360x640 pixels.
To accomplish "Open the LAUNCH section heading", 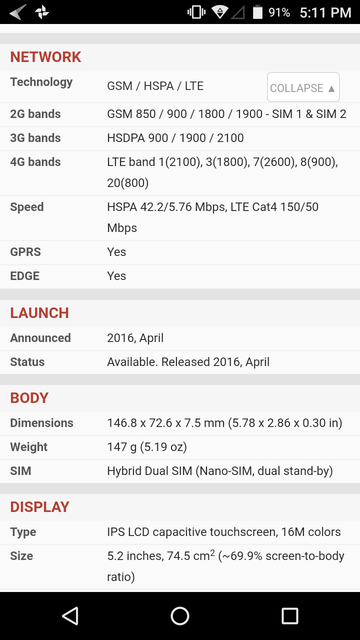I will (x=40, y=313).
